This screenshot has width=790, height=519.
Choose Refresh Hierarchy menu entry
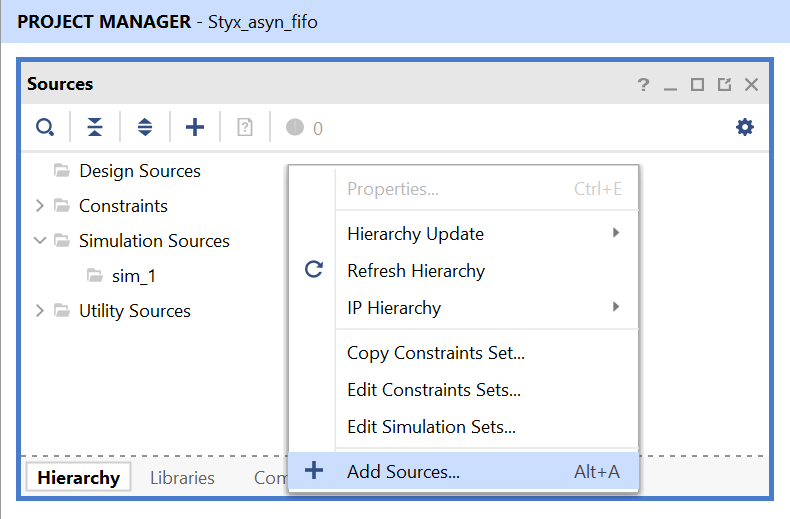pos(415,271)
